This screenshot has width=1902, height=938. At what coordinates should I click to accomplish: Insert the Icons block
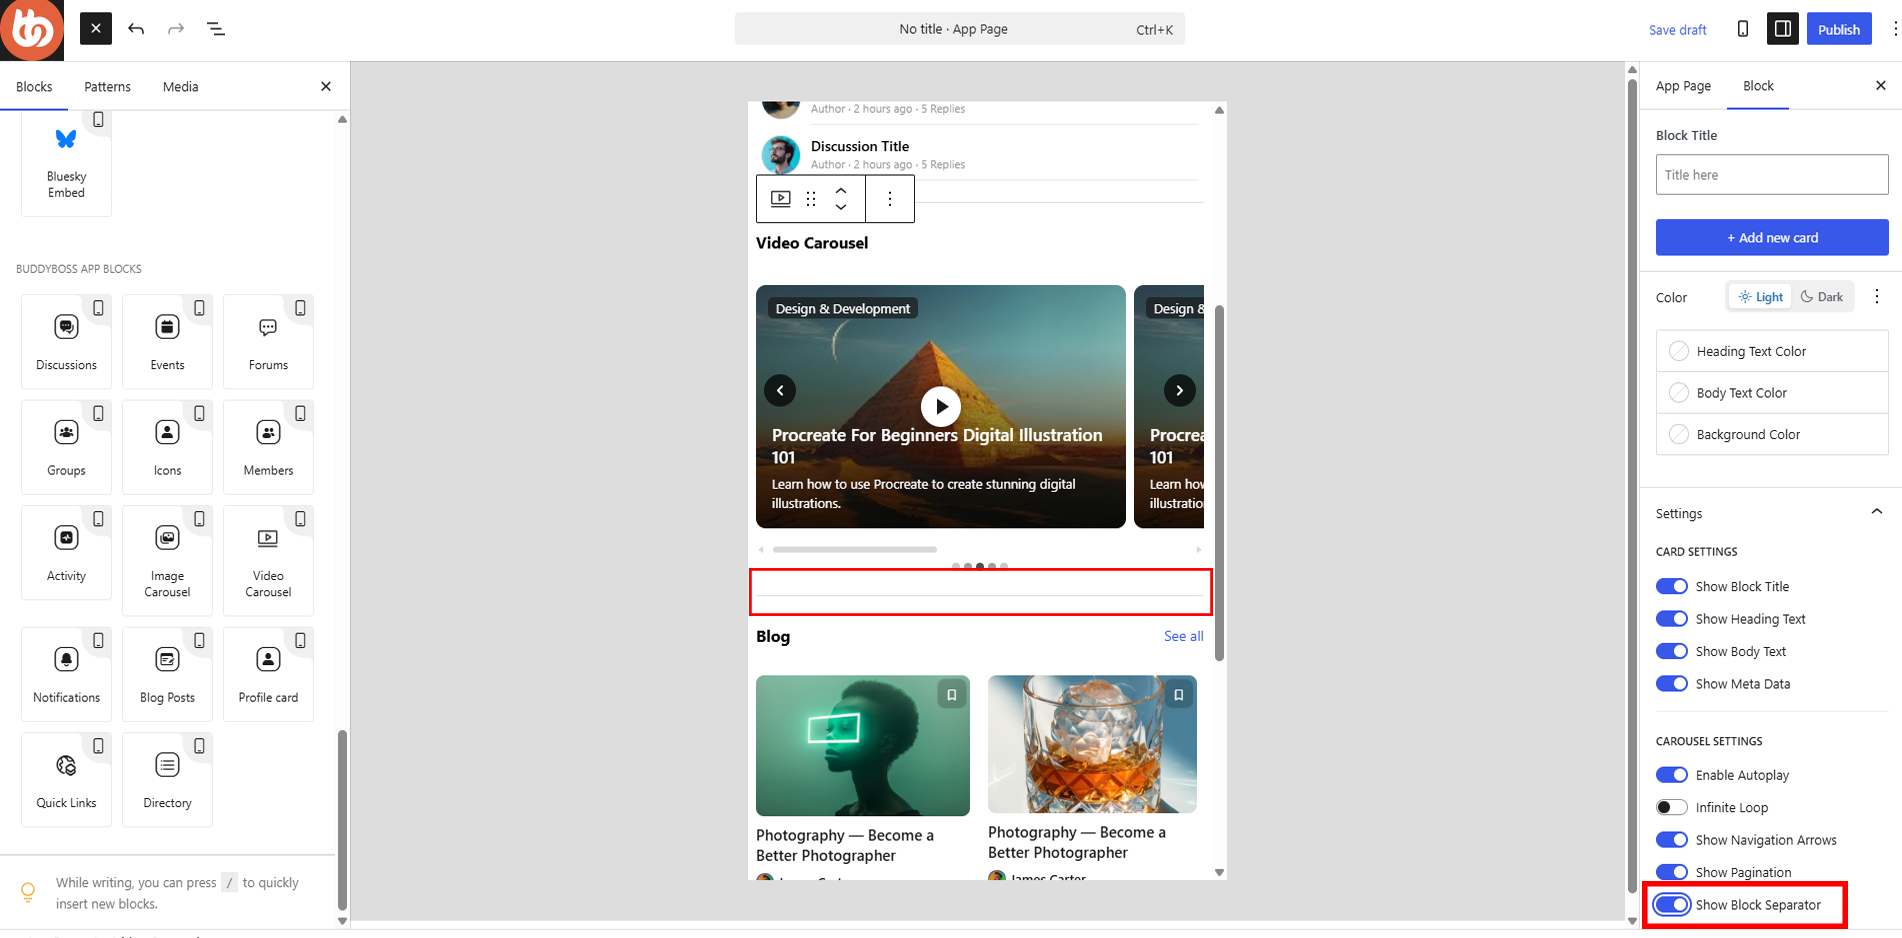tap(167, 446)
